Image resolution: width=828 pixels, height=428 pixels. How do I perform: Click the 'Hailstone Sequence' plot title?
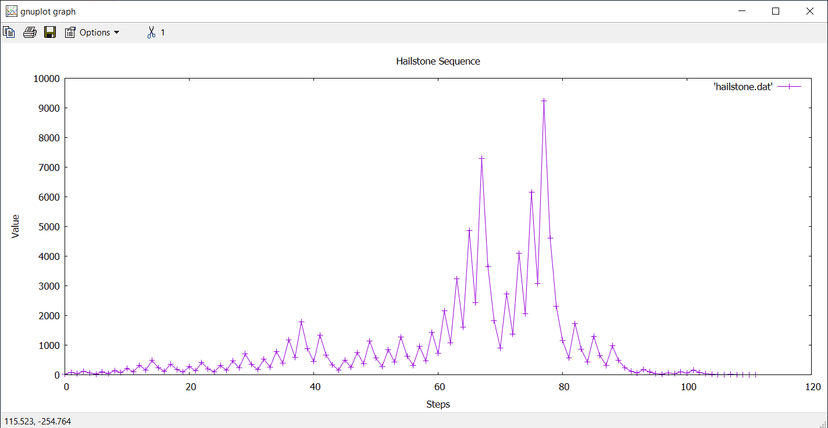439,61
